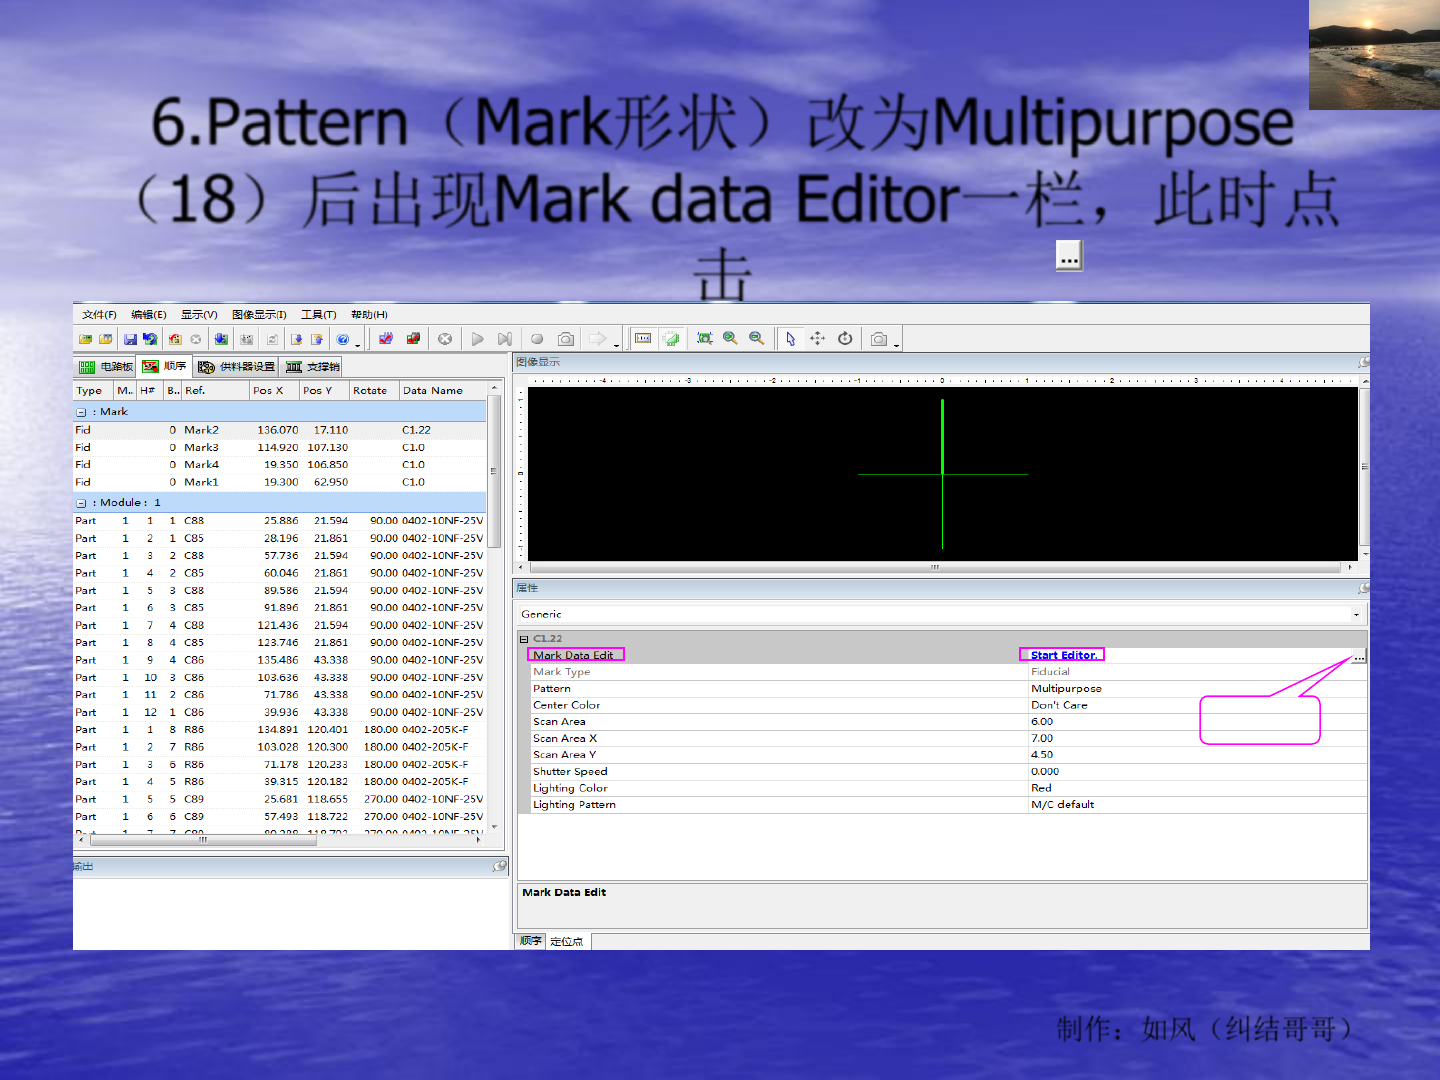
Task: Select the zoom in magnifier tool
Action: [730, 338]
